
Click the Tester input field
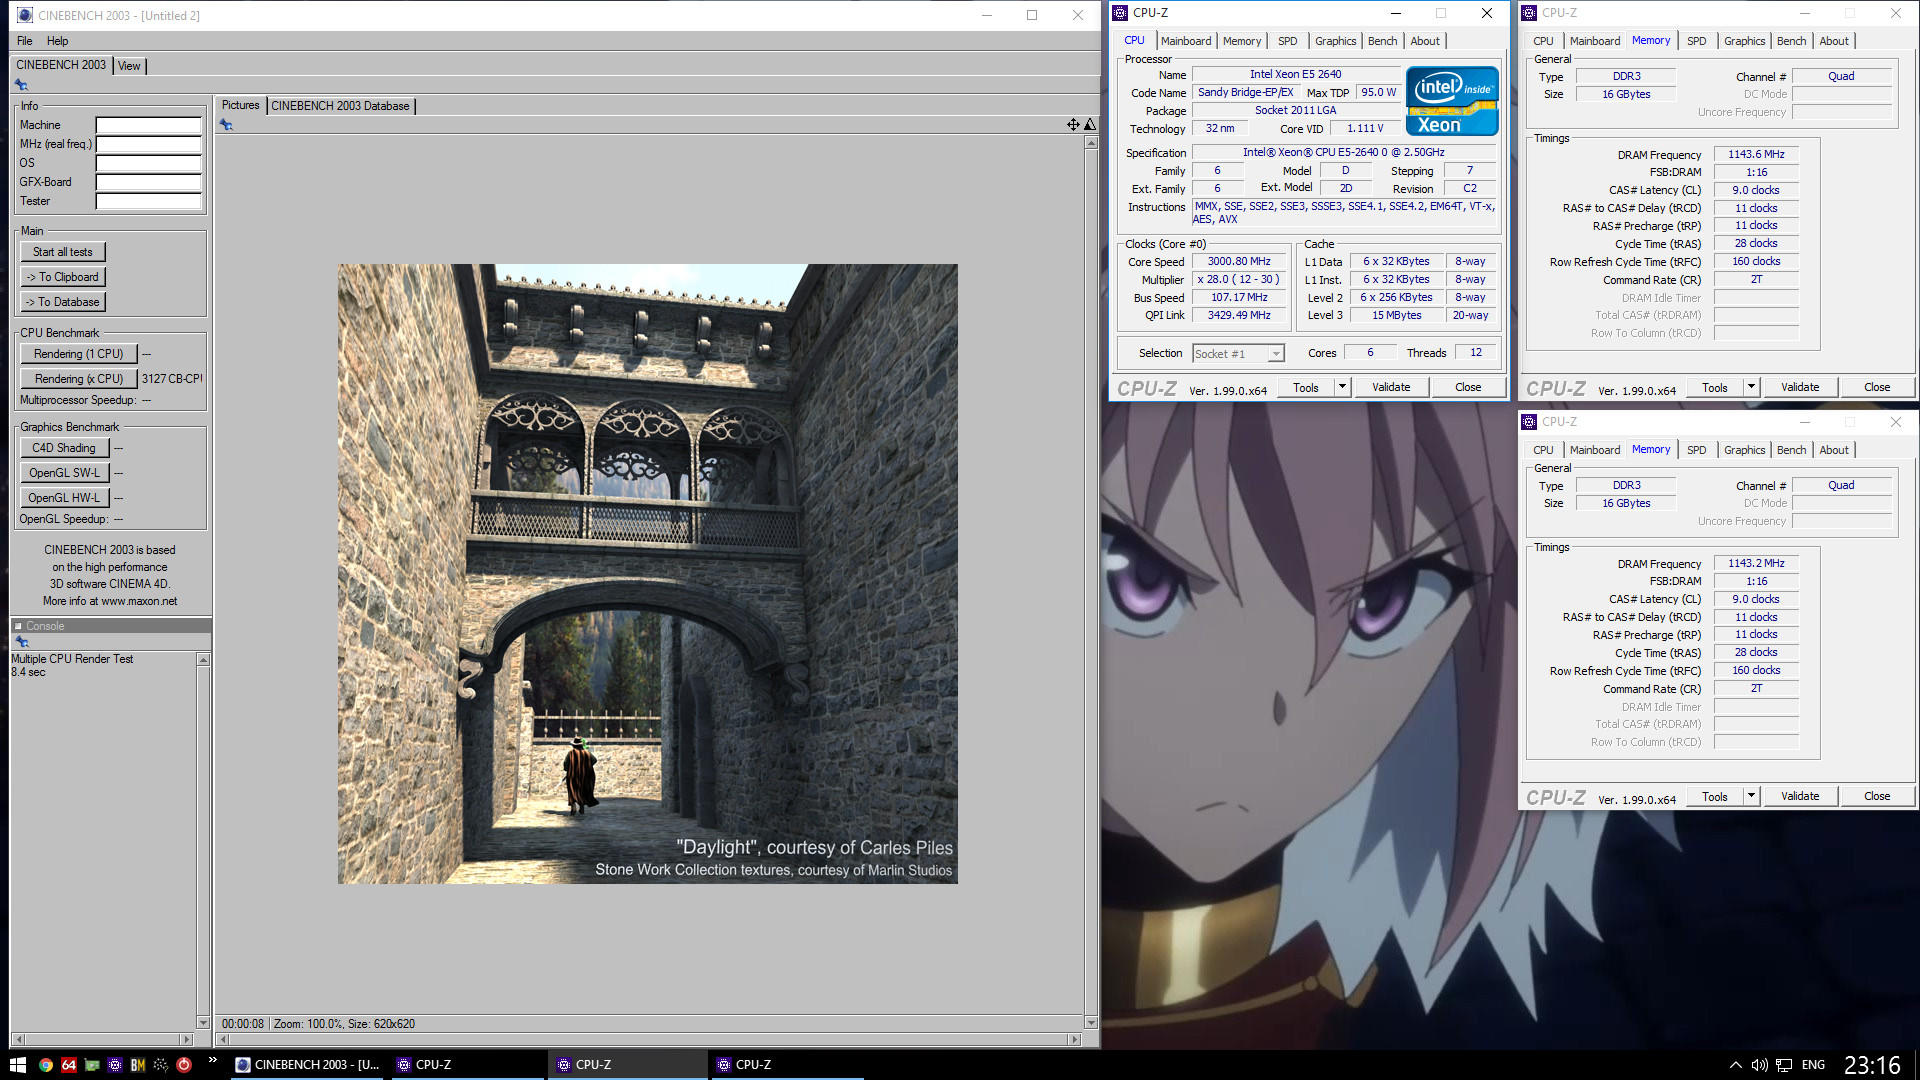(x=149, y=201)
